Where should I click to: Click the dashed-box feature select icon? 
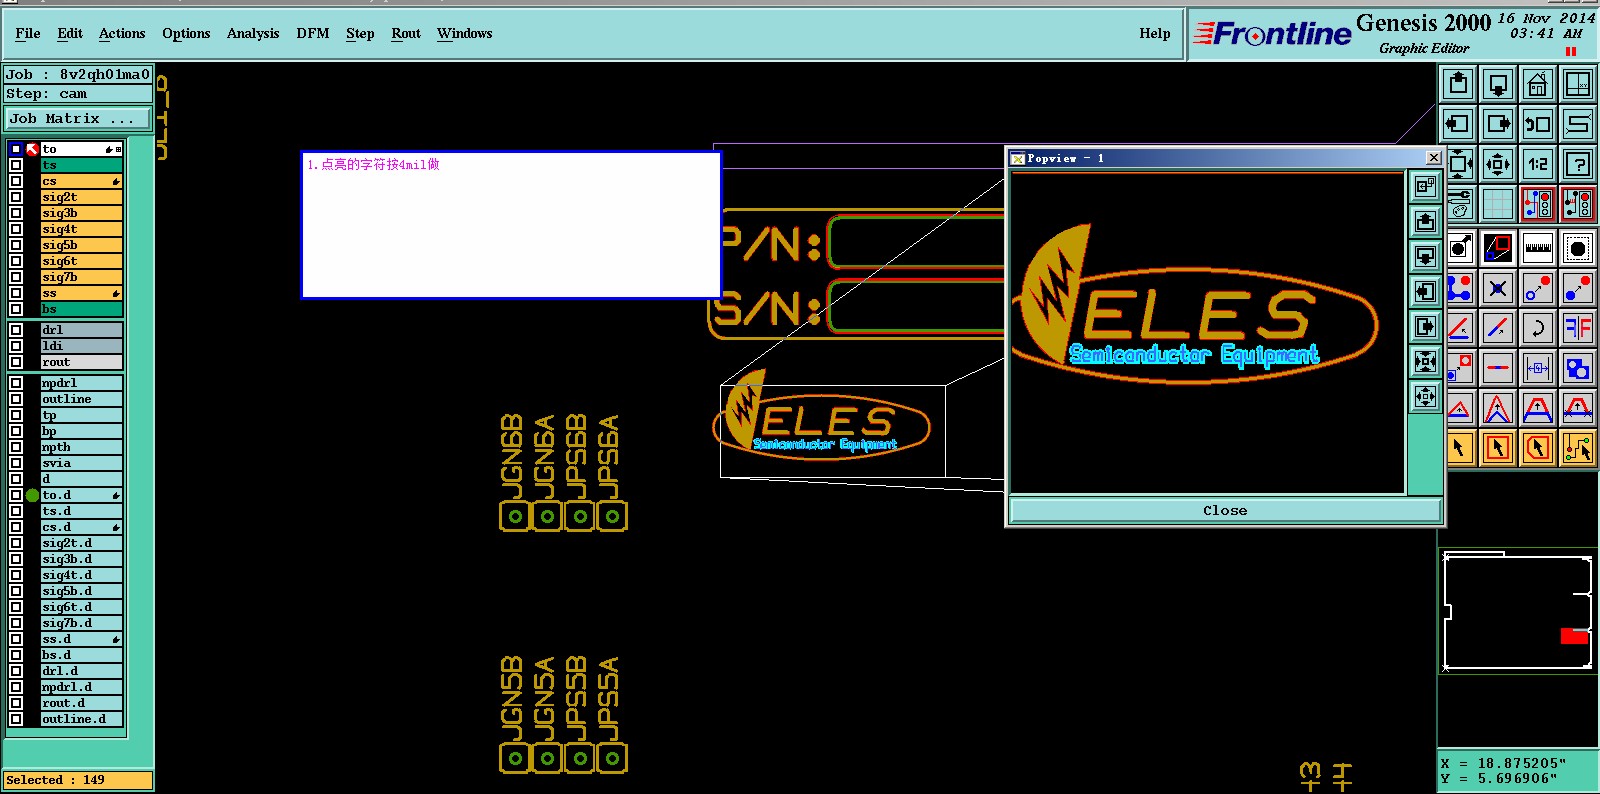(1578, 248)
